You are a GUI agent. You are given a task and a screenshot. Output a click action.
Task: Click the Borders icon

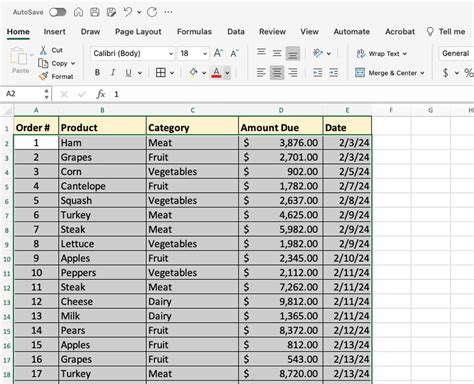tap(161, 72)
